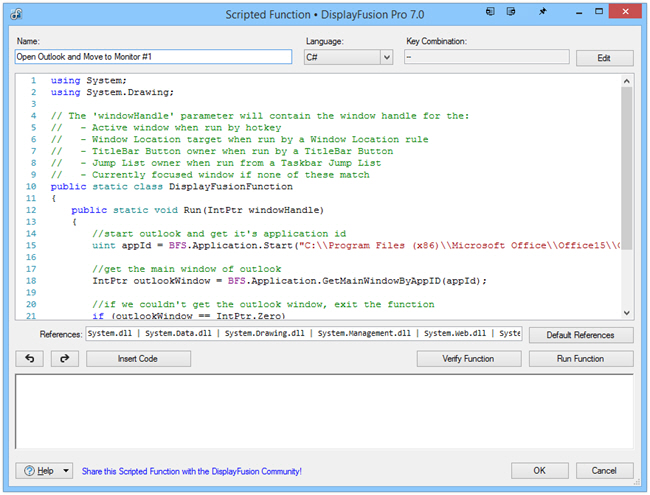Minimize the Scripted Function window
This screenshot has height=495, width=650.
click(x=579, y=12)
